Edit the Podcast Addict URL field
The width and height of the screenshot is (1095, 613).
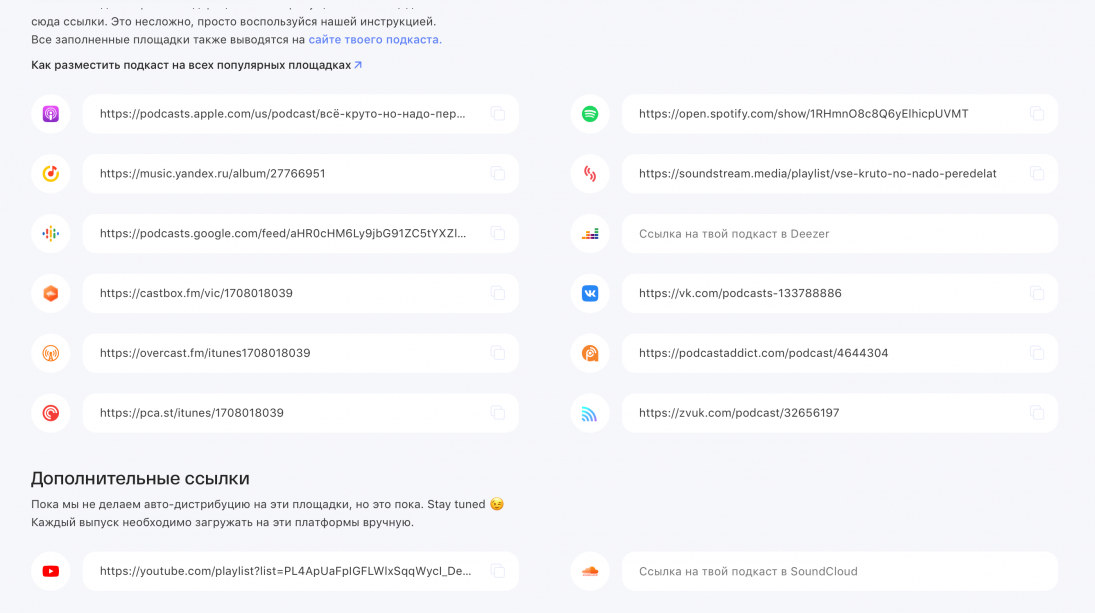[x=820, y=353]
